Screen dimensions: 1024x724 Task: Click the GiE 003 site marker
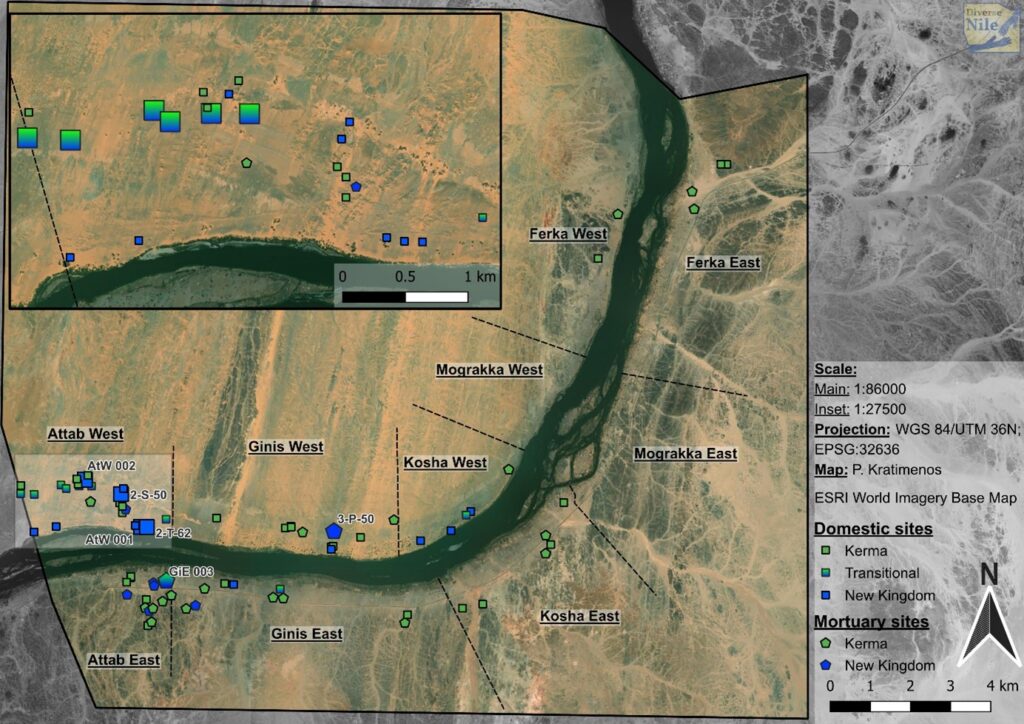click(x=166, y=580)
